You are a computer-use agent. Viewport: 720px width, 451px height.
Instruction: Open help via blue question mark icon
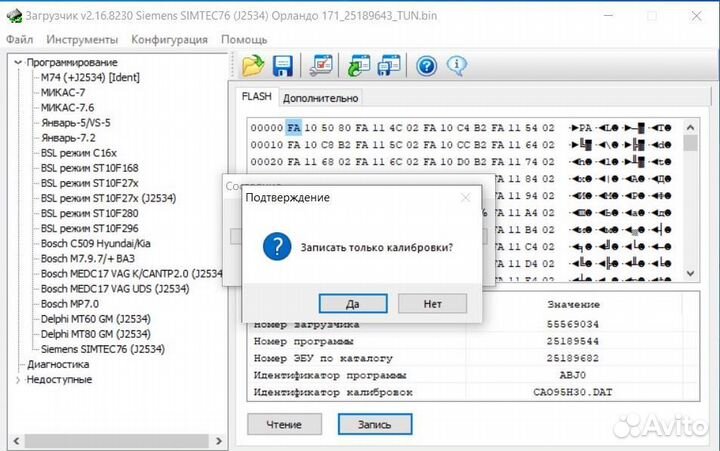click(x=427, y=67)
